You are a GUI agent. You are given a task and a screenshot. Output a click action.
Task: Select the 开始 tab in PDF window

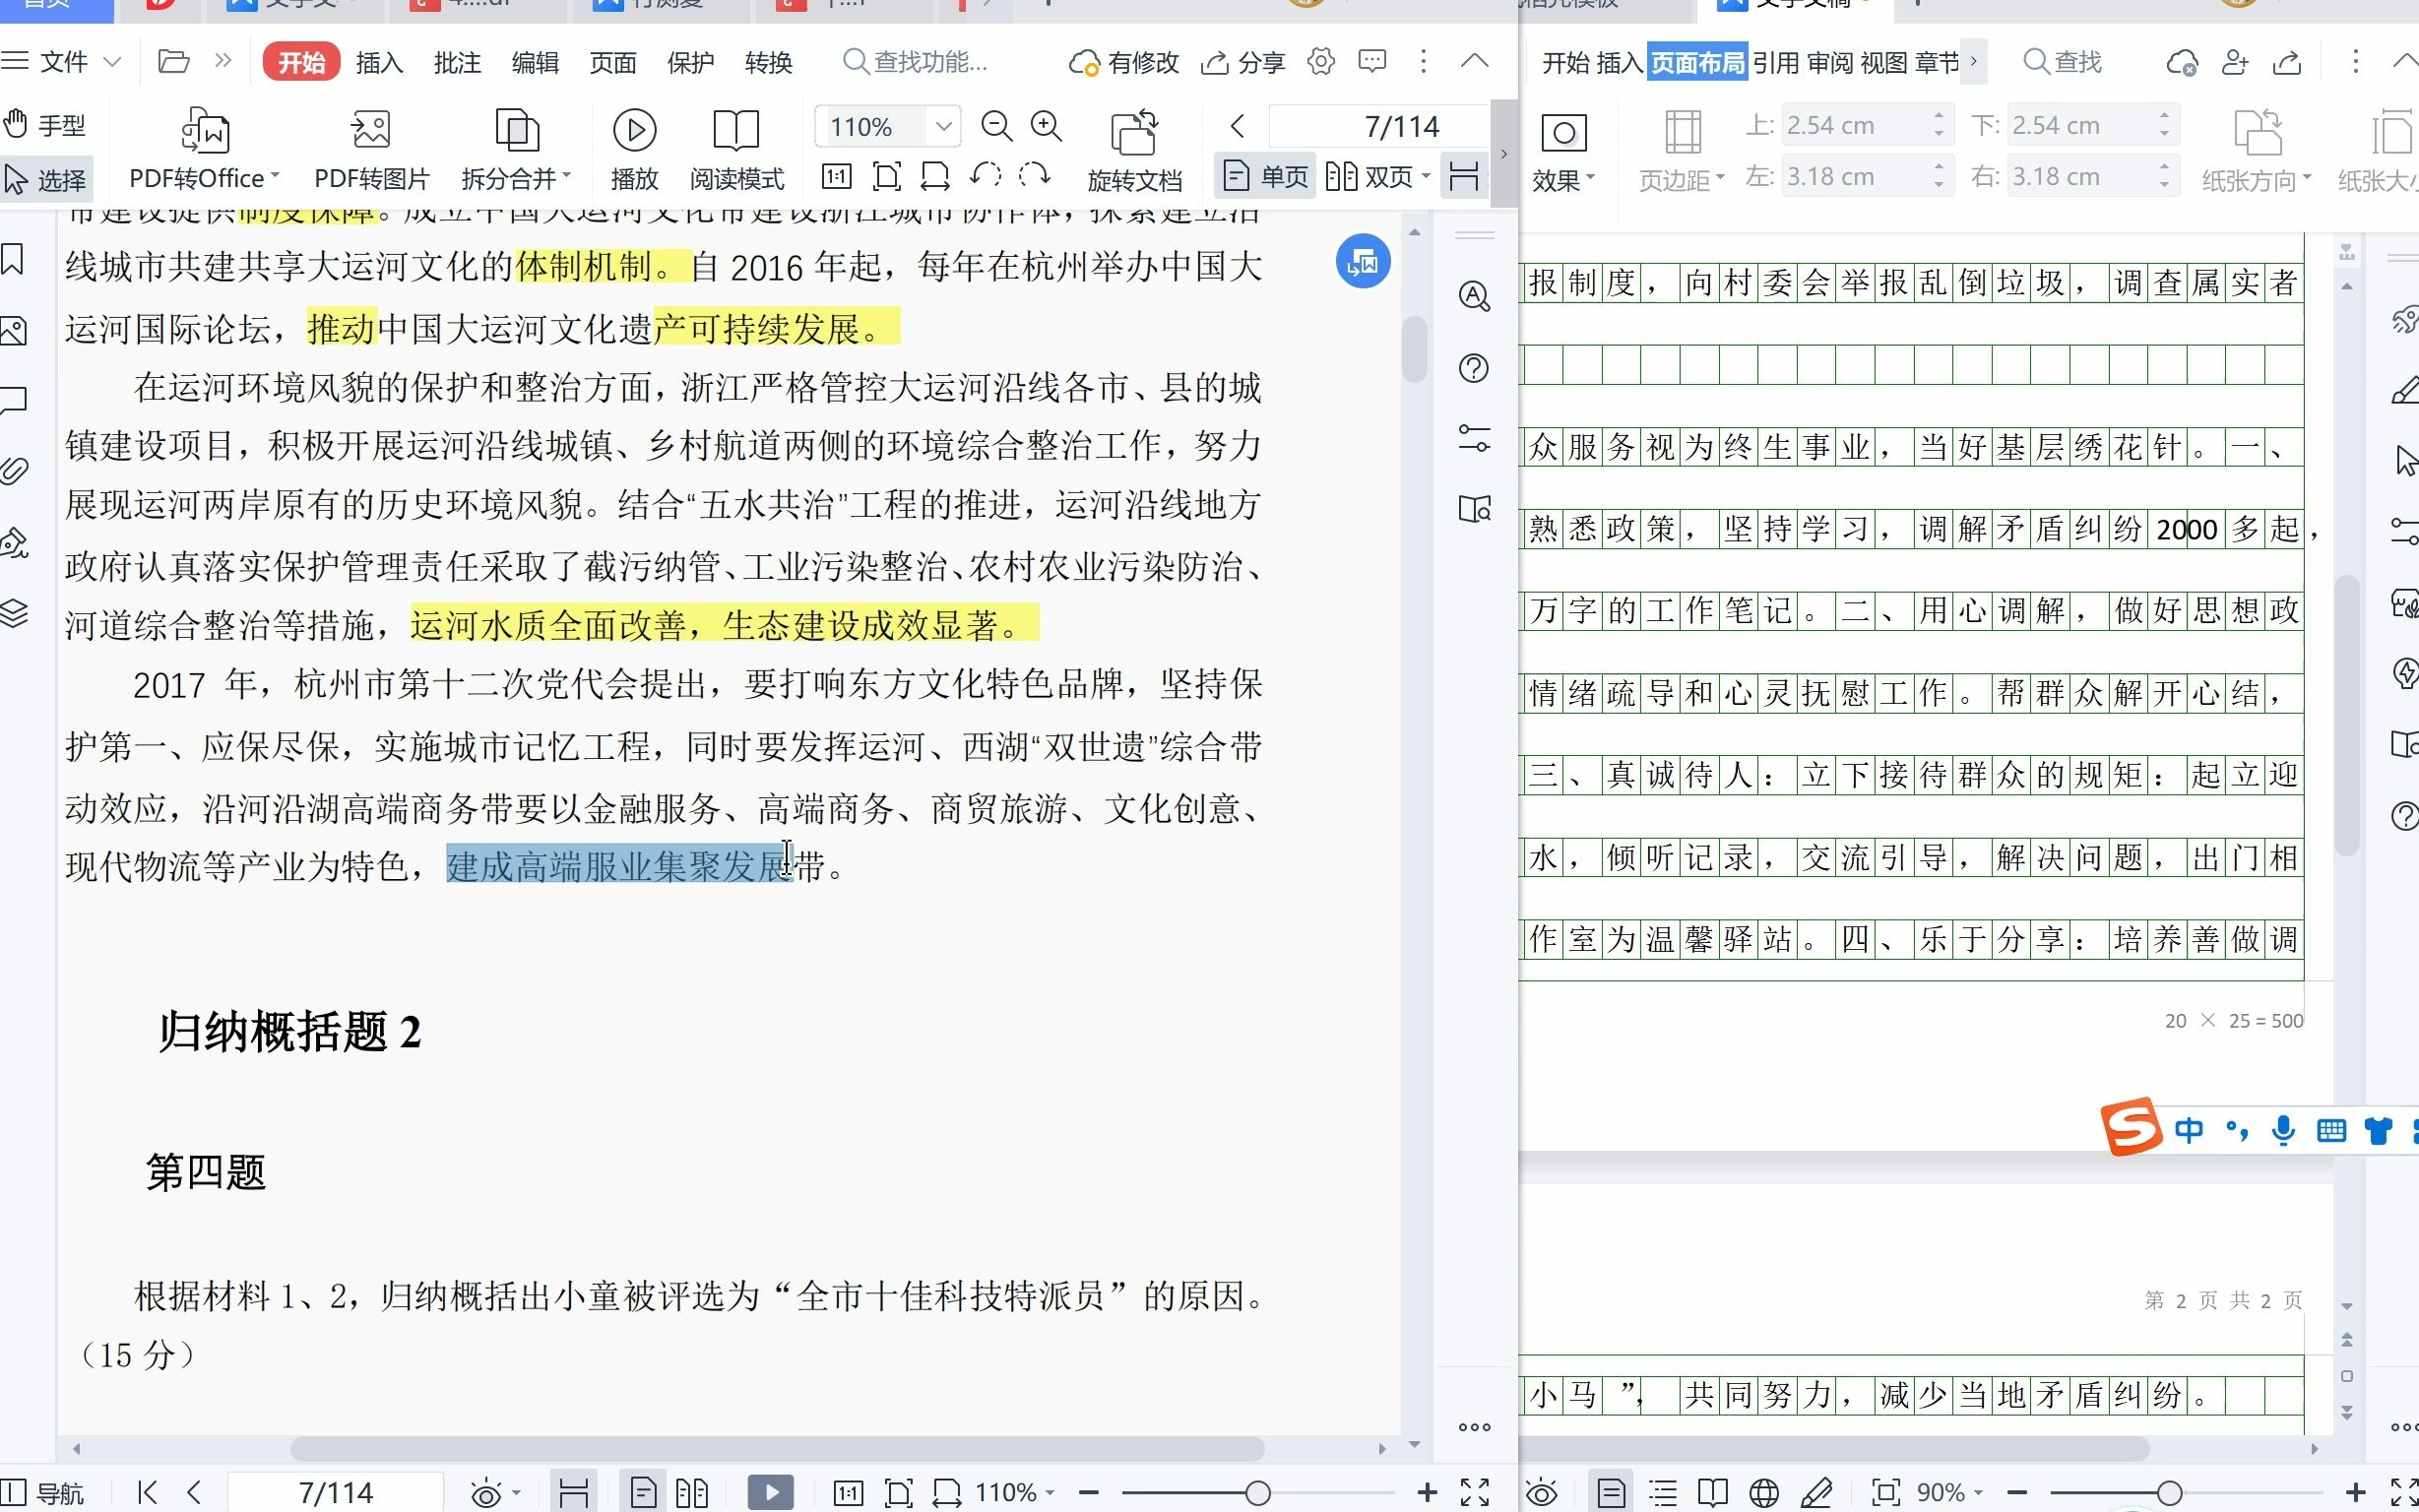(301, 62)
